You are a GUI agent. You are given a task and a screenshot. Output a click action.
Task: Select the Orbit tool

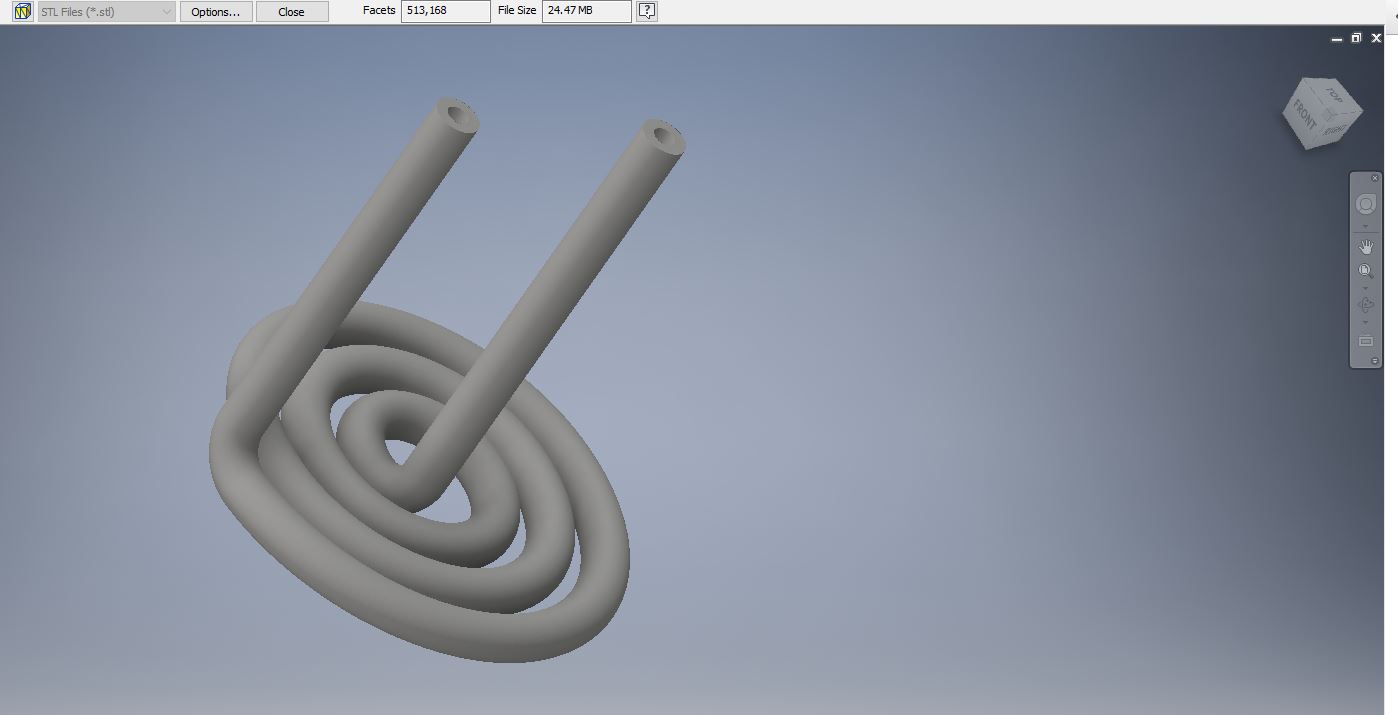pyautogui.click(x=1365, y=305)
